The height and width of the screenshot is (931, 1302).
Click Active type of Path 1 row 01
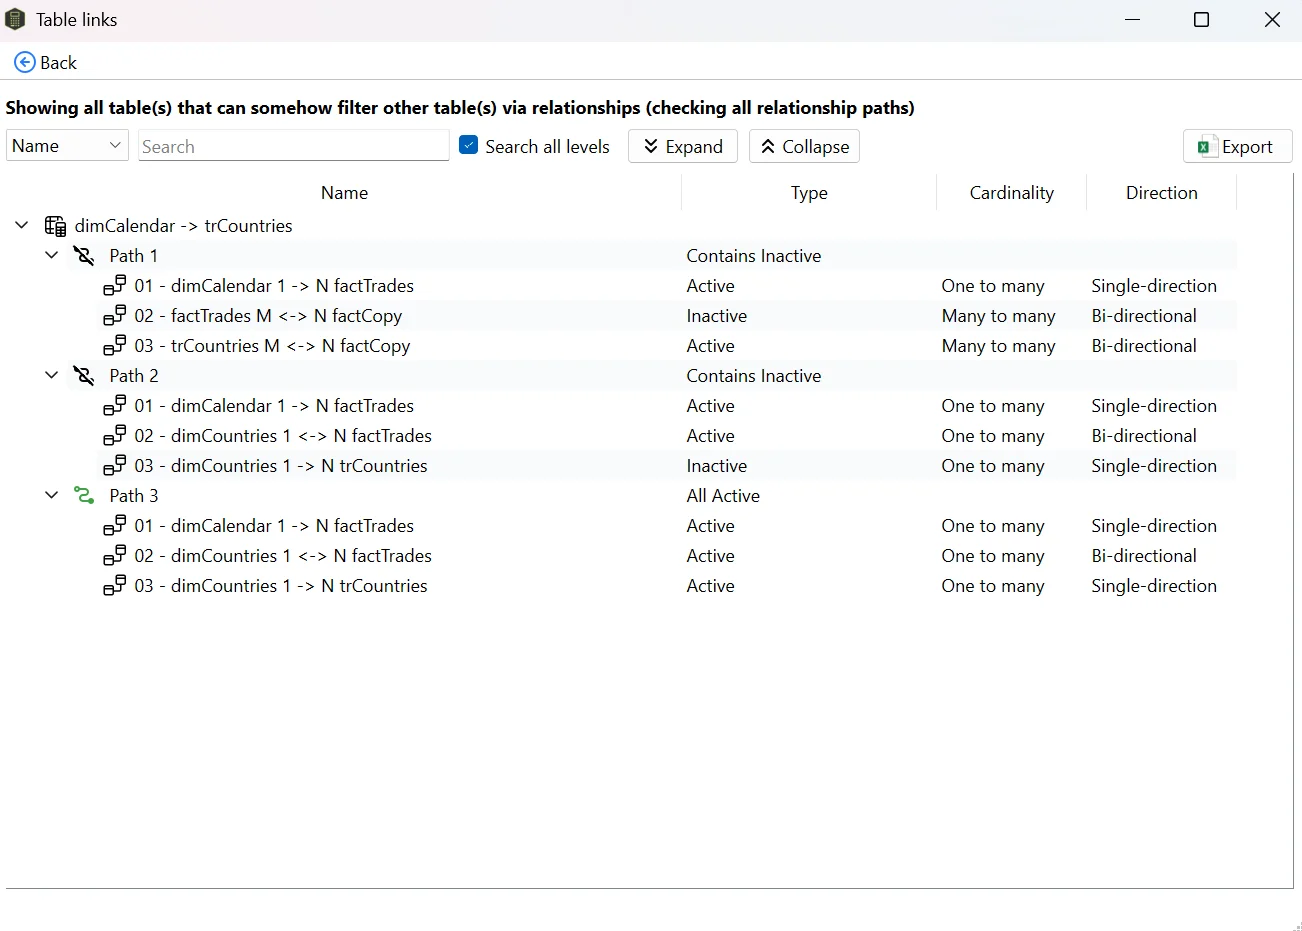[710, 286]
